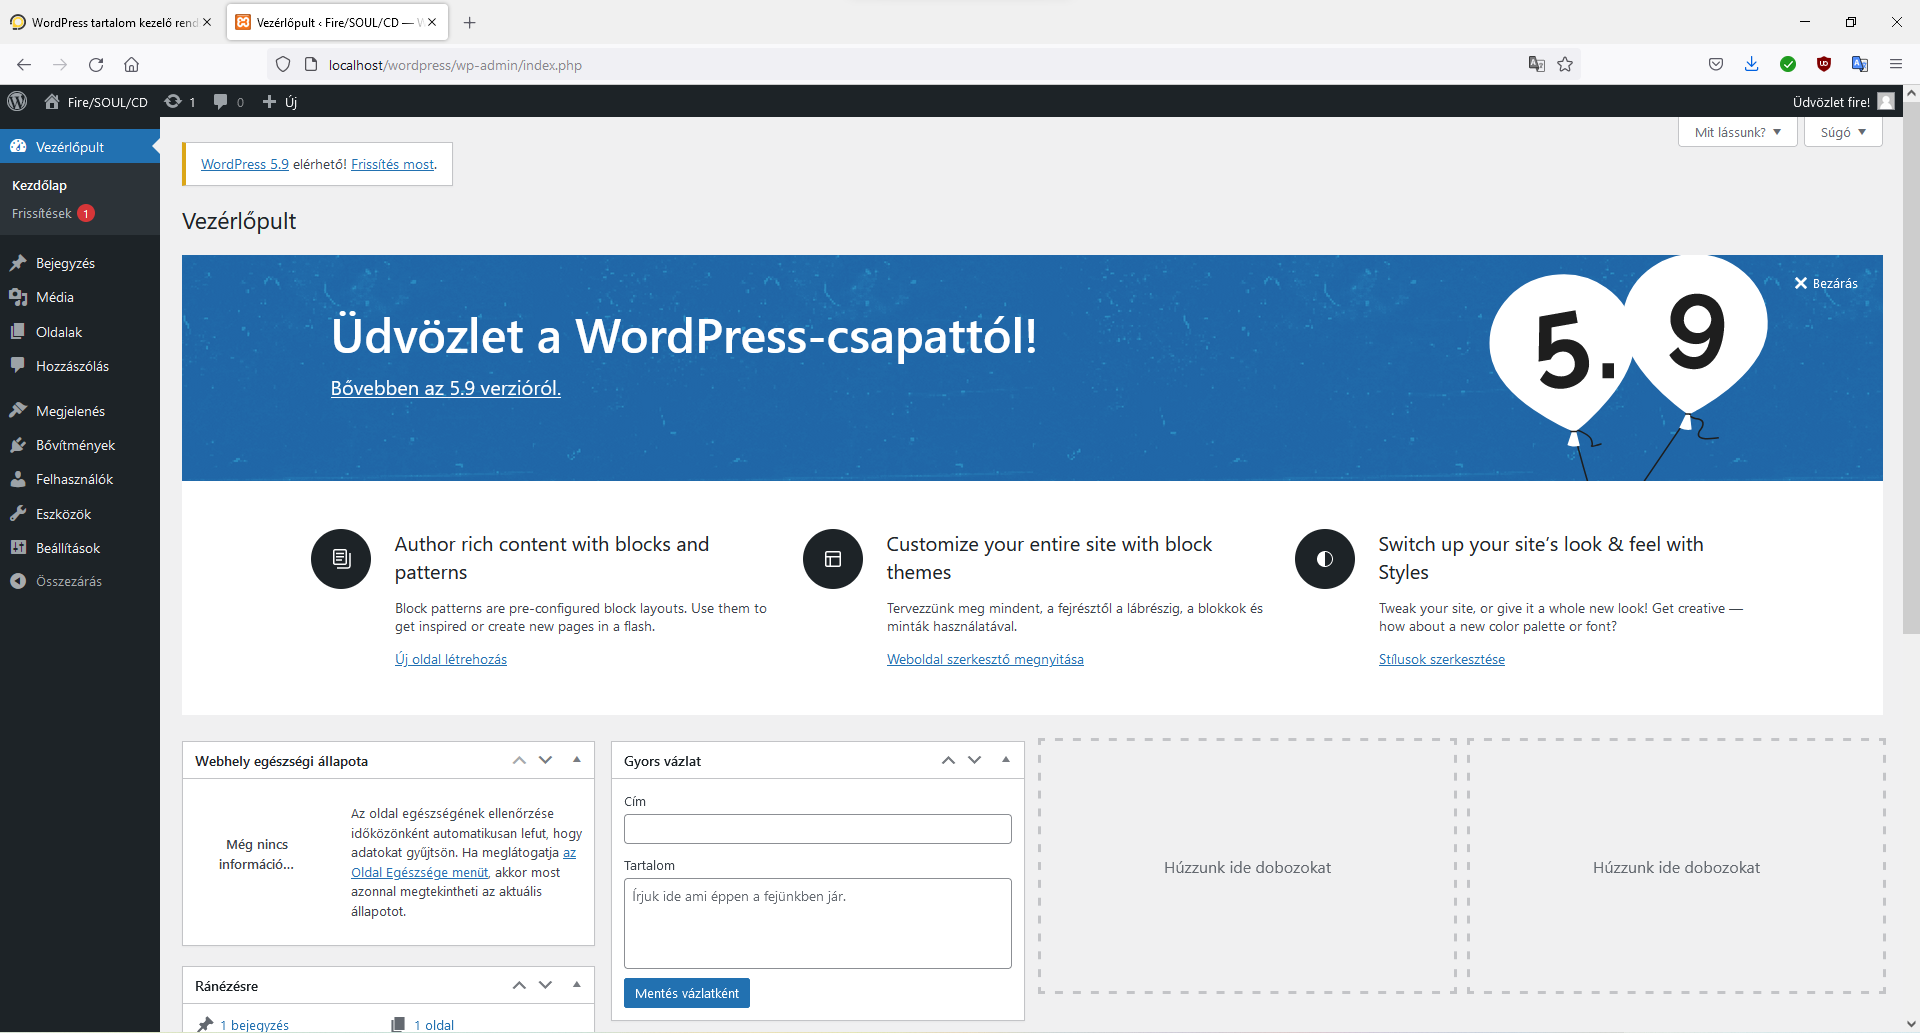Move Ránézésre box down
This screenshot has width=1920, height=1033.
pyautogui.click(x=545, y=986)
